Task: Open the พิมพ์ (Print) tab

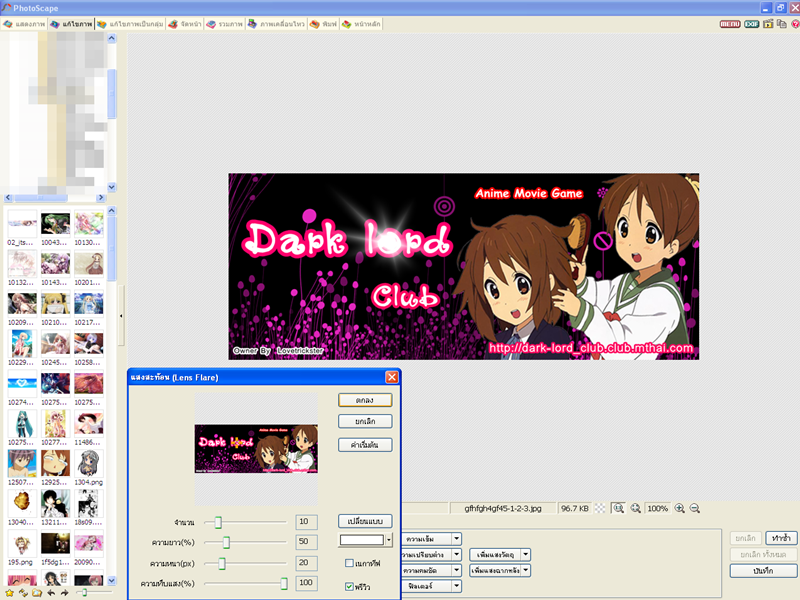Action: pos(323,24)
